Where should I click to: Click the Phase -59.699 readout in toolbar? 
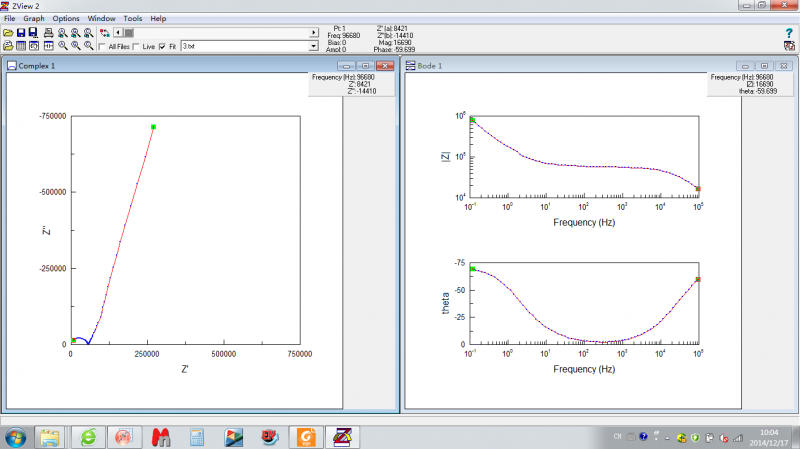point(394,49)
